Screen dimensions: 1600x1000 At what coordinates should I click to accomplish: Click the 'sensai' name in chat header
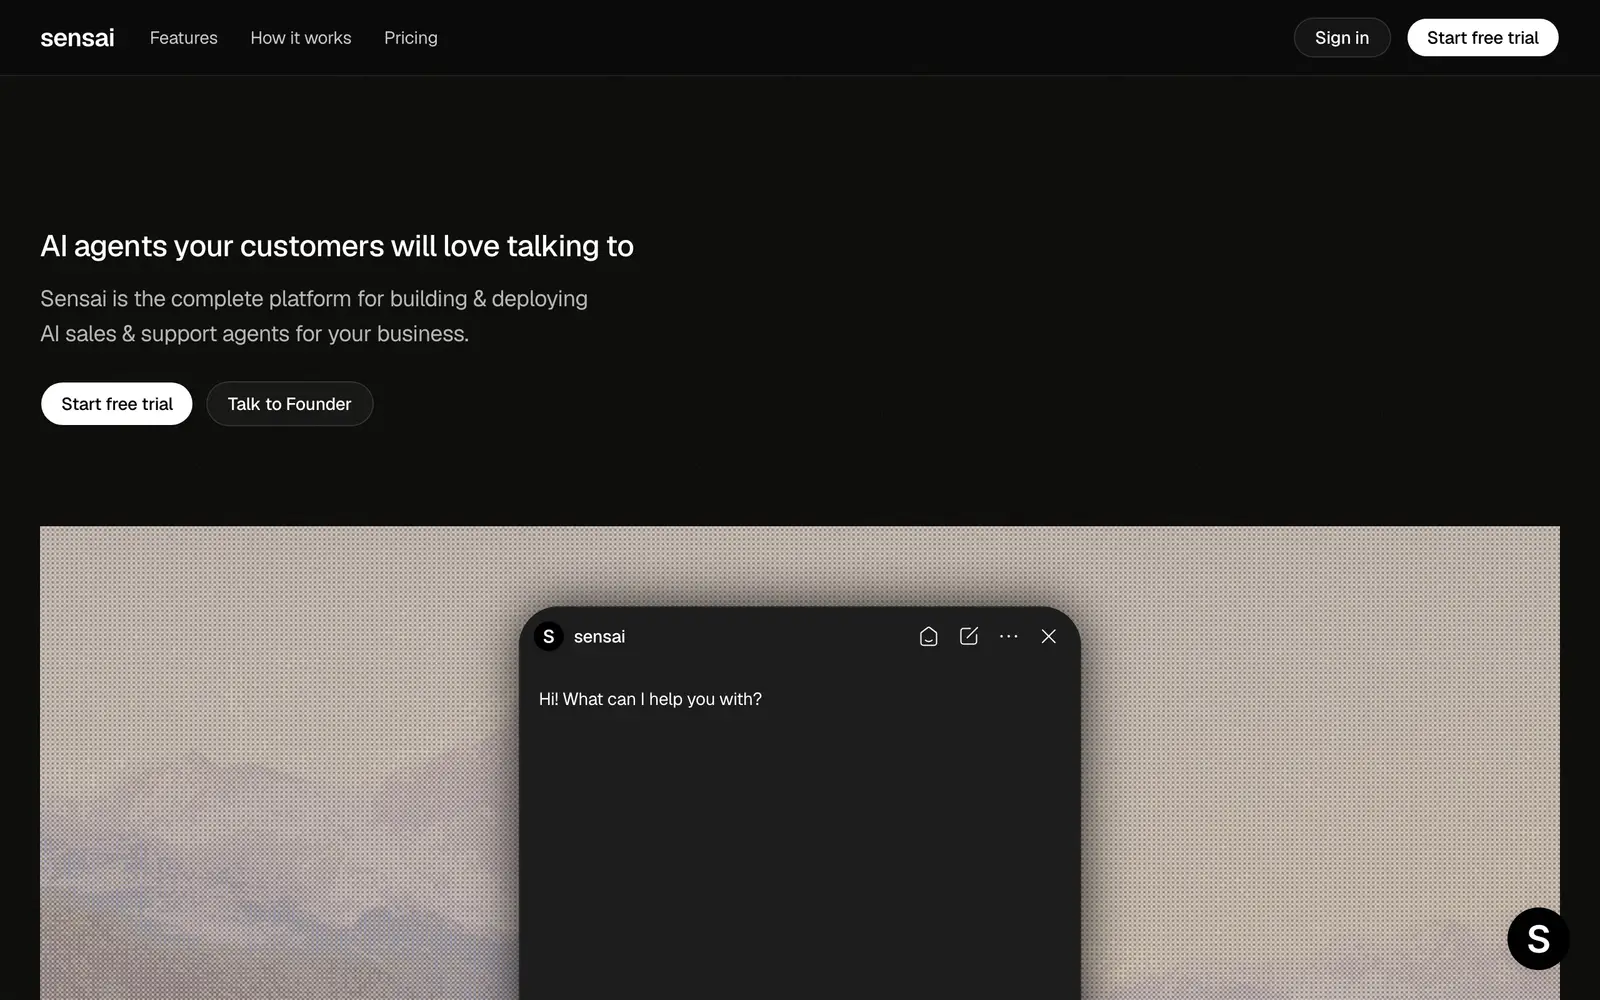coord(599,637)
